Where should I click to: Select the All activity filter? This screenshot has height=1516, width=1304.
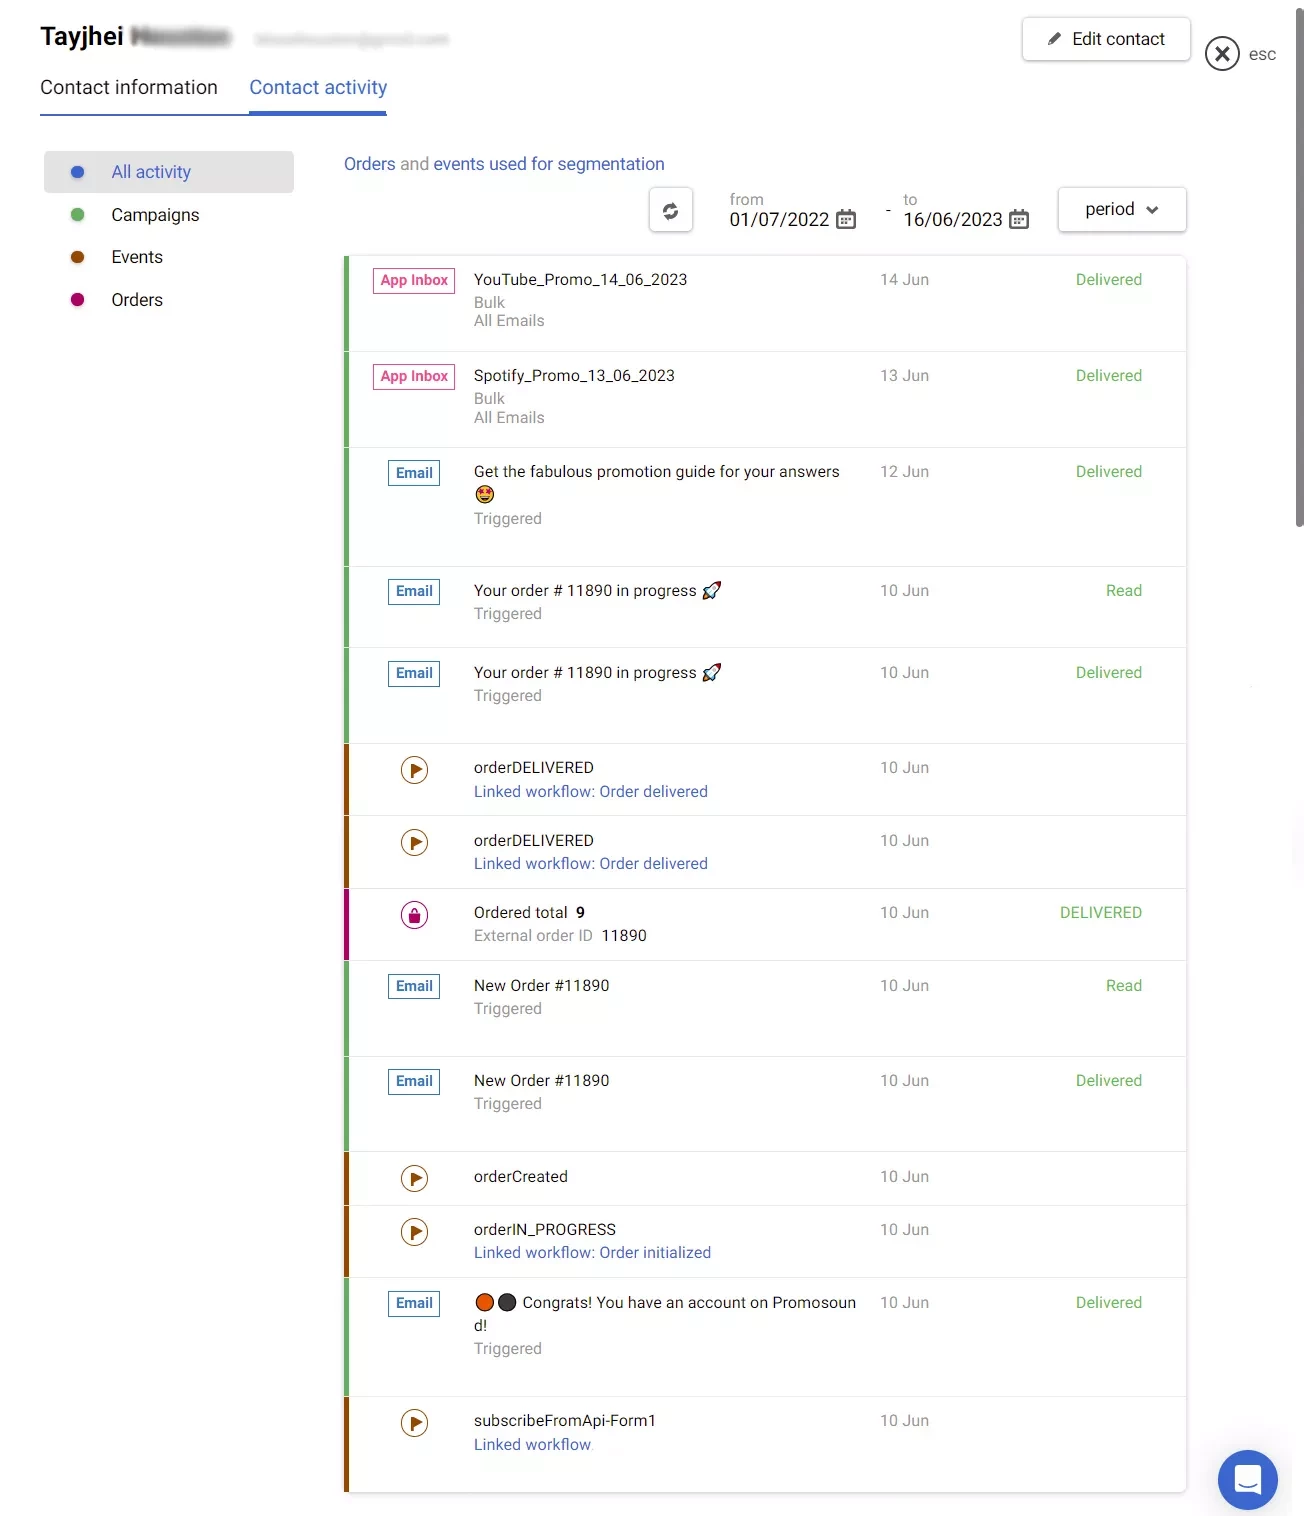[x=151, y=172]
